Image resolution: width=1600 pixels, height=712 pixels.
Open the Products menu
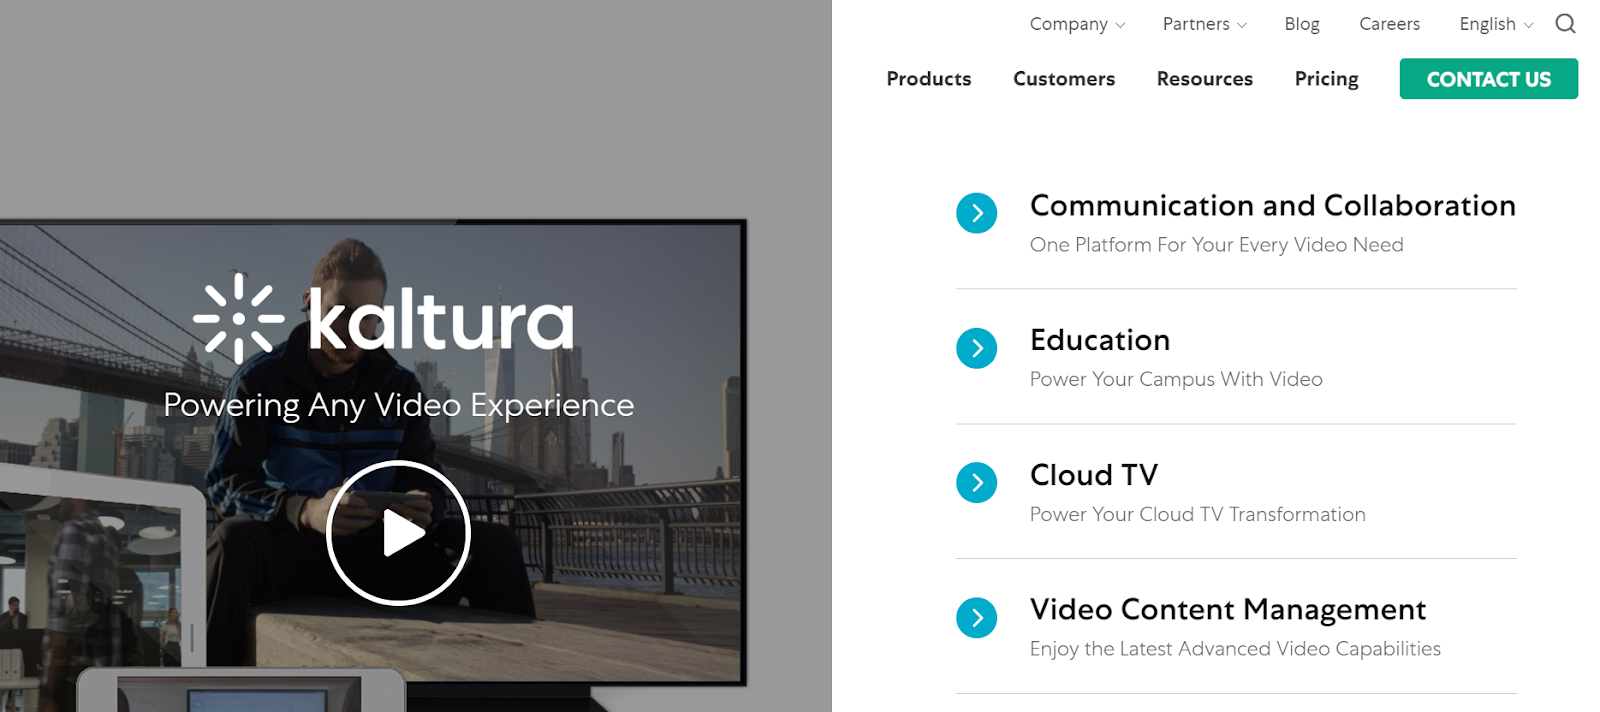[x=928, y=79]
